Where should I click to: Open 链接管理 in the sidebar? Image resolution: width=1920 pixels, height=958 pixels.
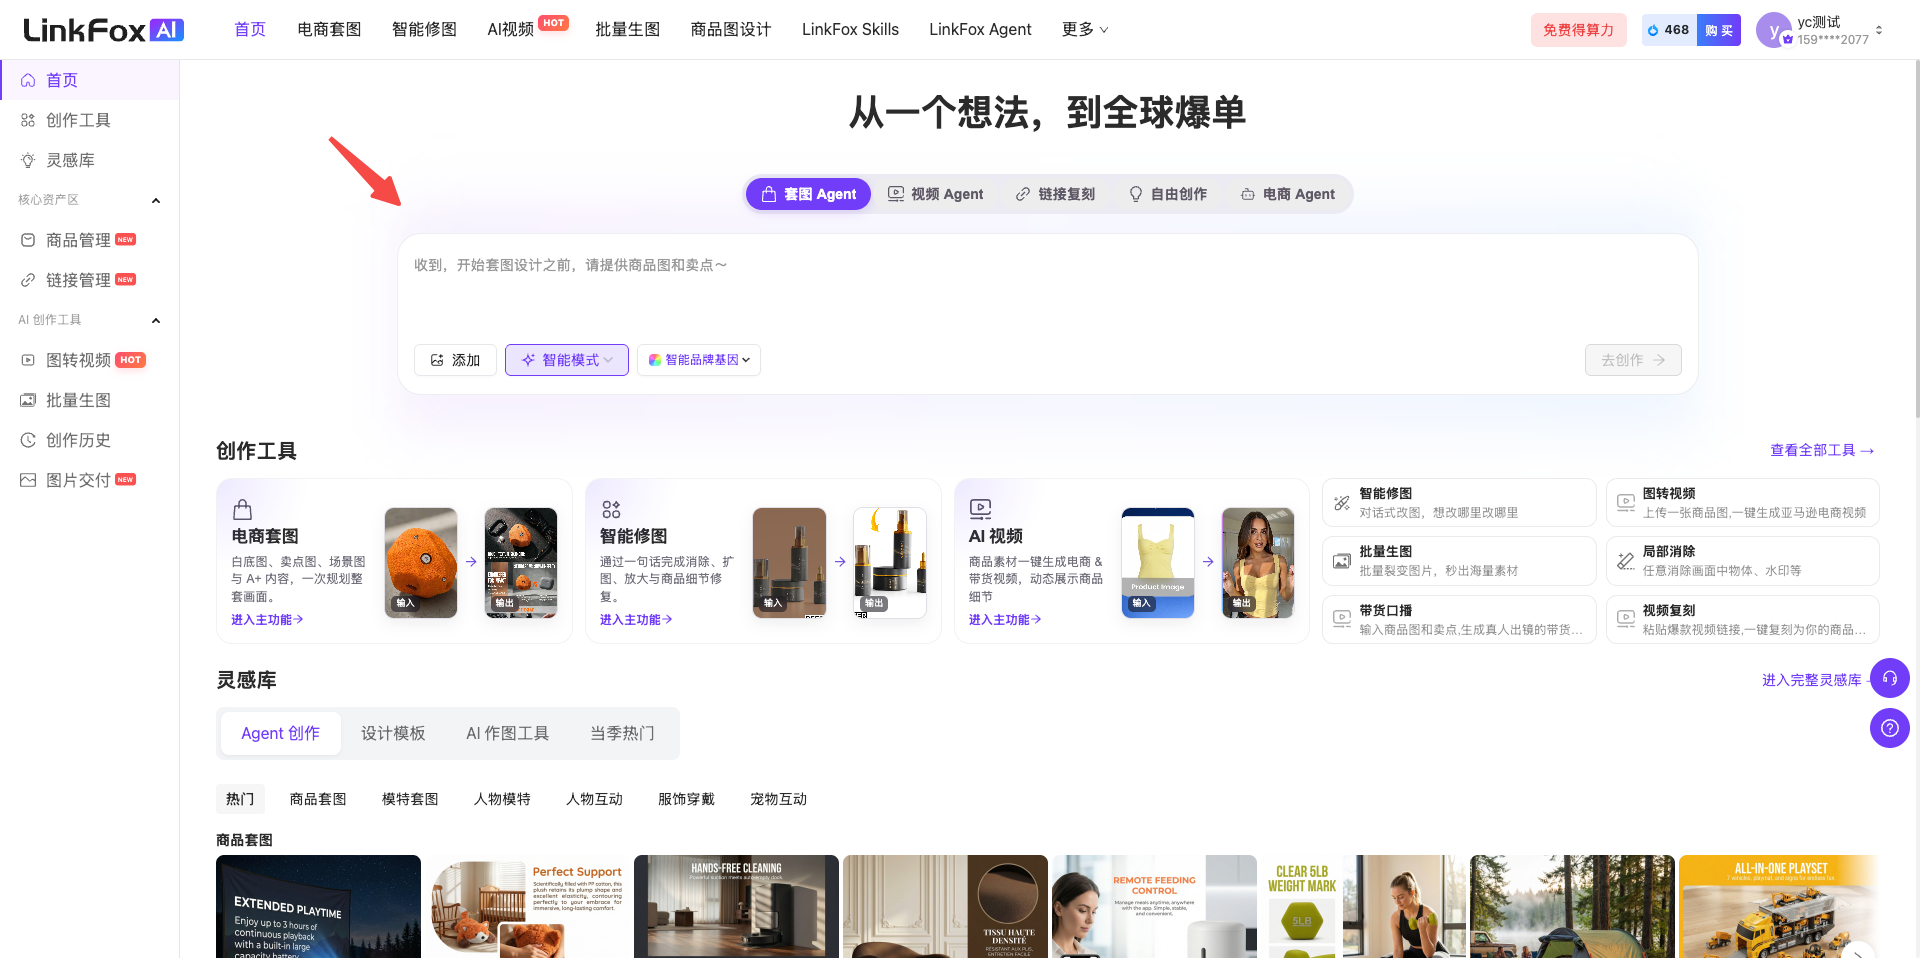point(90,280)
